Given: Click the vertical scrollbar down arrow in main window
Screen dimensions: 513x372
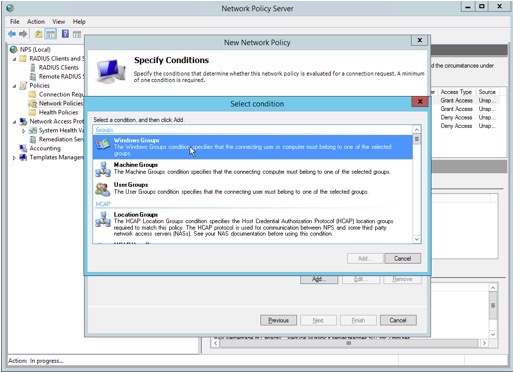Looking at the screenshot, I should click(x=493, y=334).
